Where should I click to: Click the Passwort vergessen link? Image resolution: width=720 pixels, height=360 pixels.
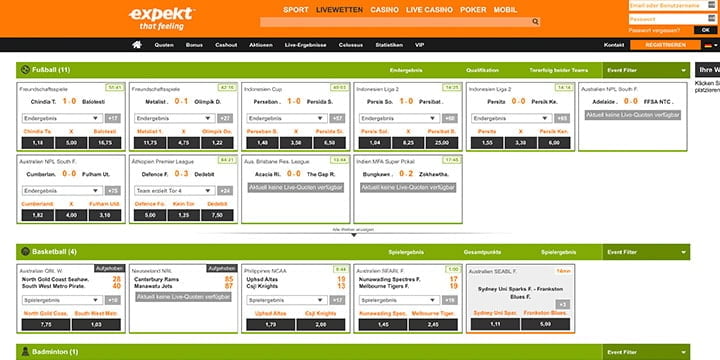coord(655,30)
